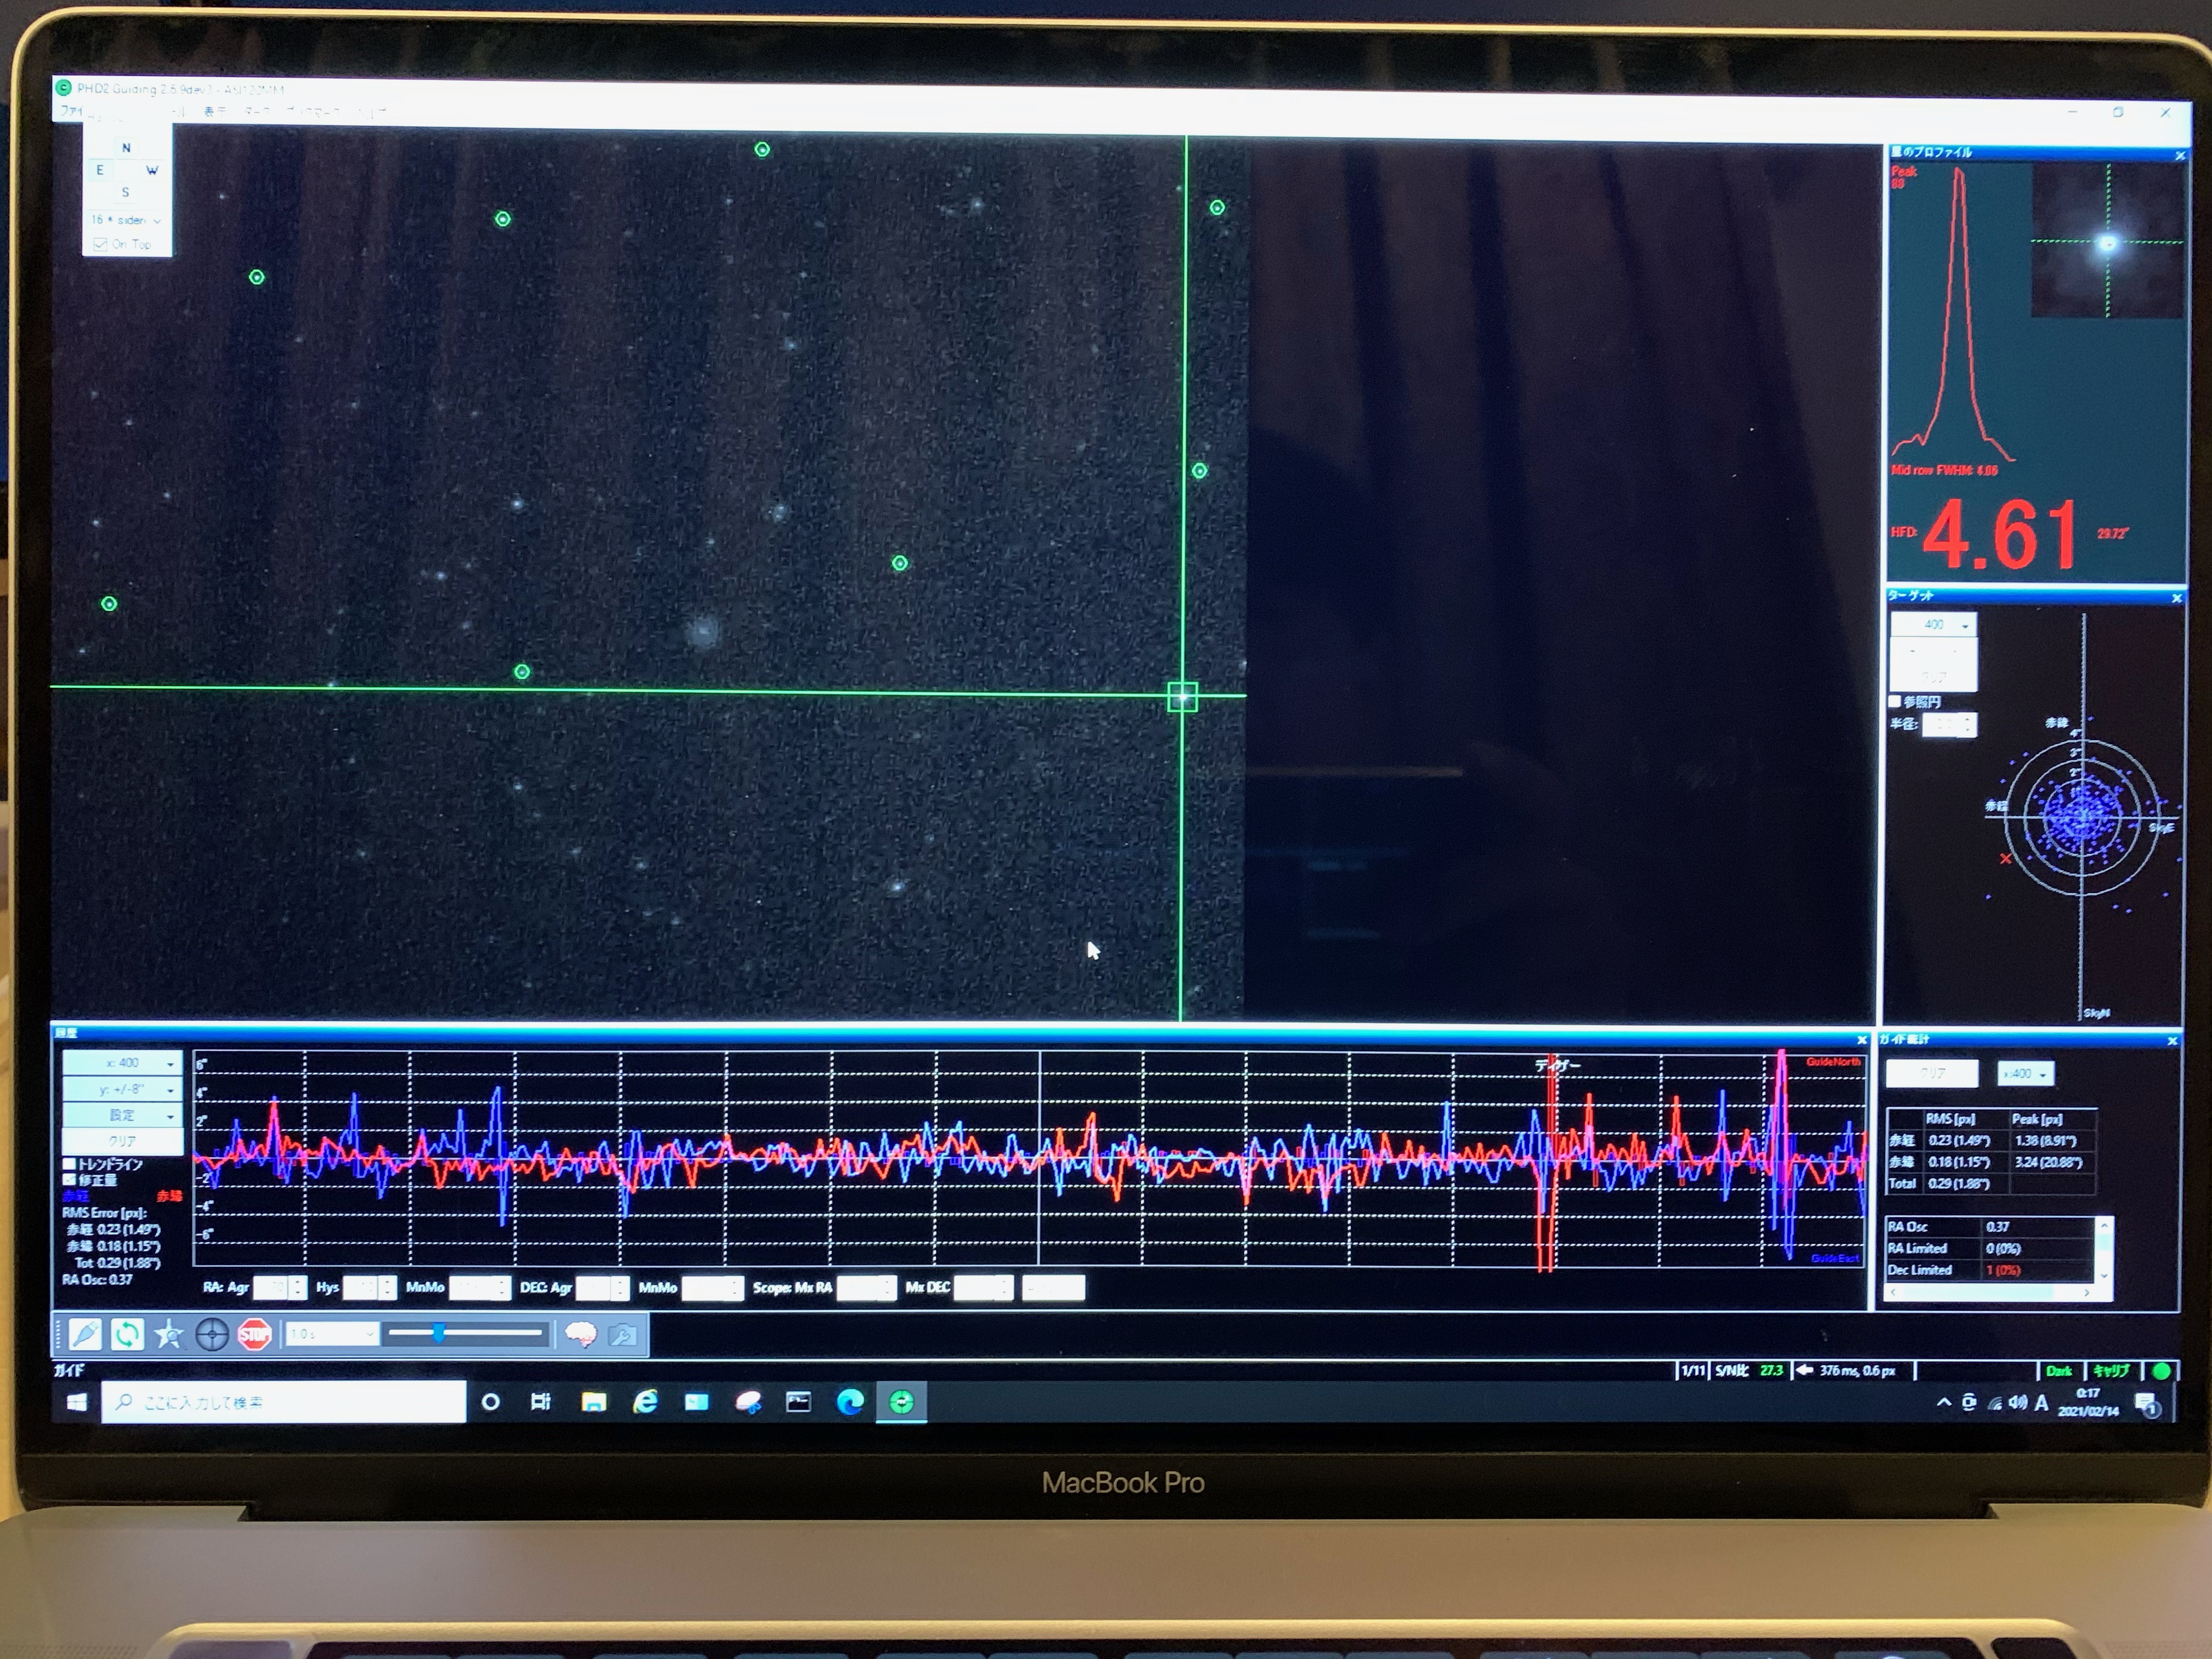This screenshot has height=1659, width=2212.
Task: Open the brain advanced settings icon
Action: click(581, 1334)
